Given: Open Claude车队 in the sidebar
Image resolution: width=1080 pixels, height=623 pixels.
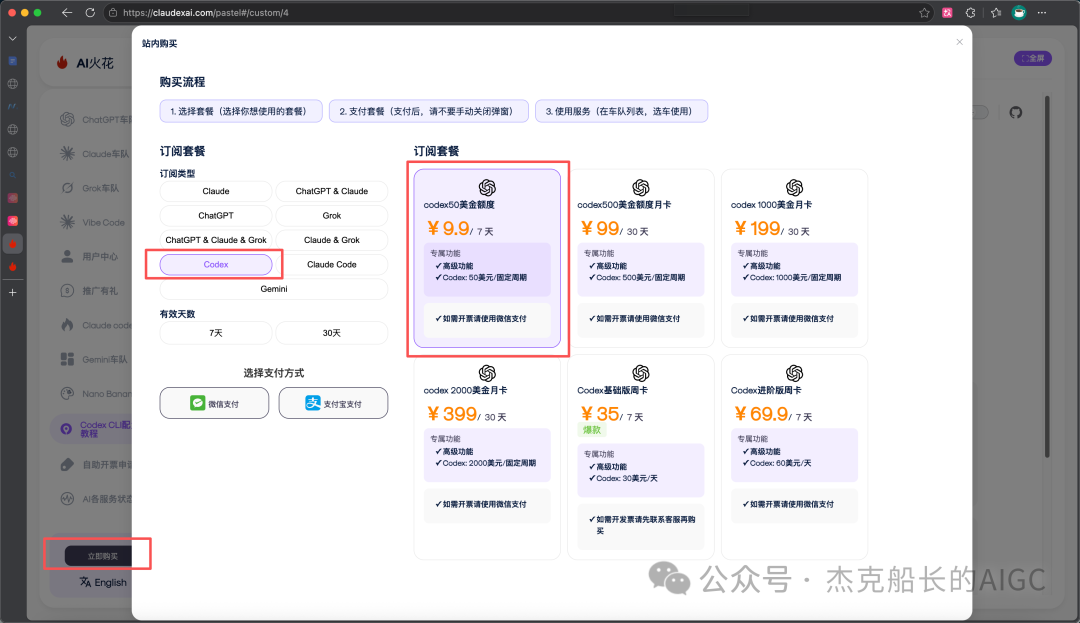Looking at the screenshot, I should tap(95, 154).
